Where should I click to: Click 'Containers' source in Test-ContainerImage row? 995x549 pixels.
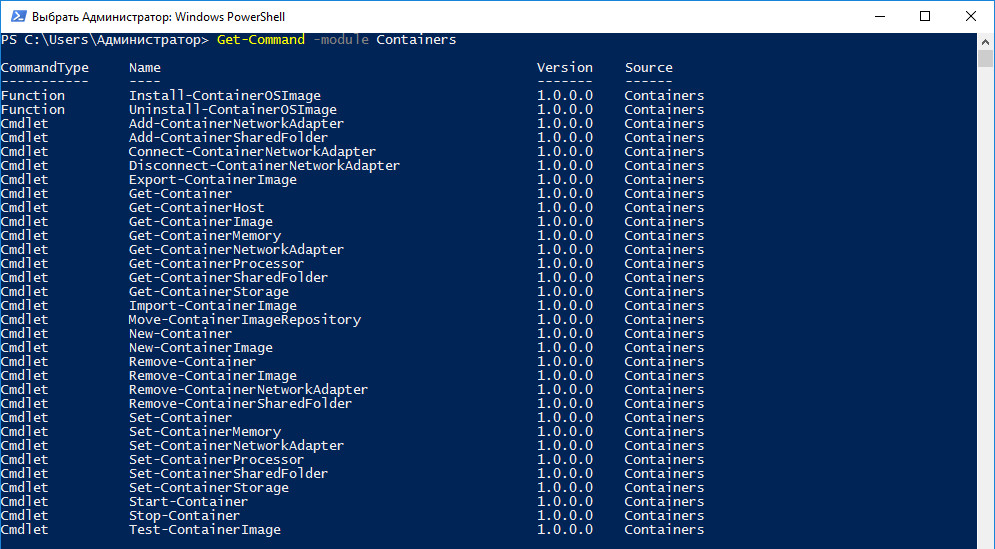(664, 529)
